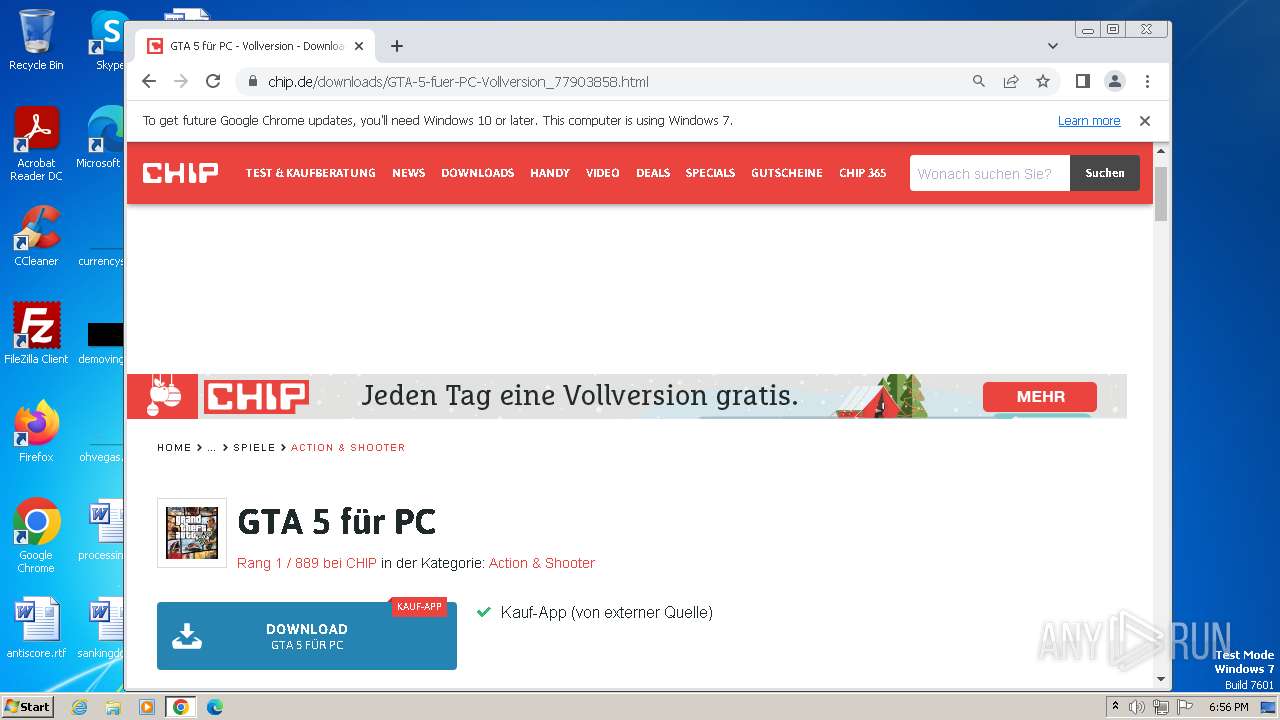Close the GTA 5 für PC tab
The image size is (1280, 720).
coord(359,46)
